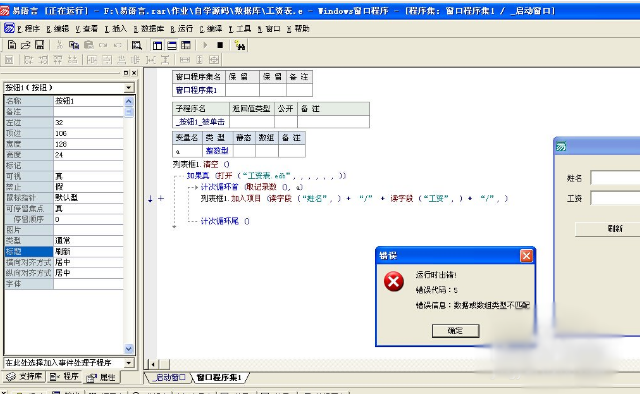This screenshot has width=640, height=394.
Task: Click the 计次循环尾 code line
Action: click(225, 221)
